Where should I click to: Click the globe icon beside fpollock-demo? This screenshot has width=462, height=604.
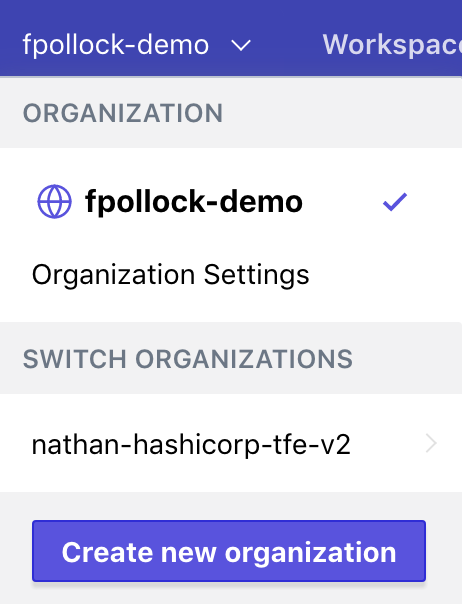[54, 201]
